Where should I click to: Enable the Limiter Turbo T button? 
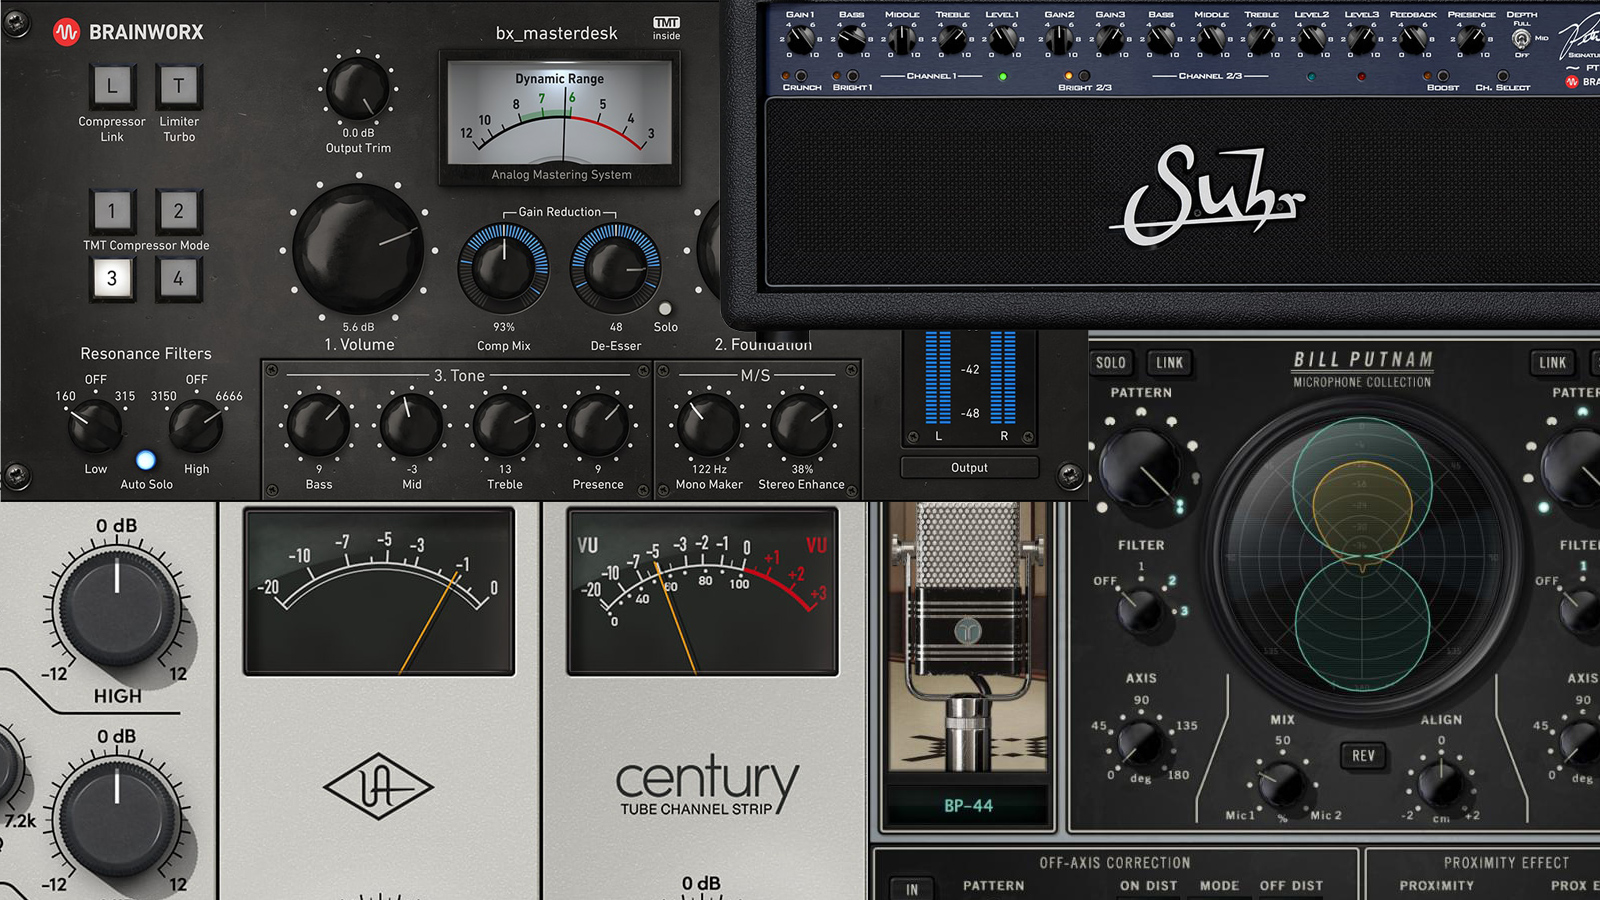tap(179, 87)
